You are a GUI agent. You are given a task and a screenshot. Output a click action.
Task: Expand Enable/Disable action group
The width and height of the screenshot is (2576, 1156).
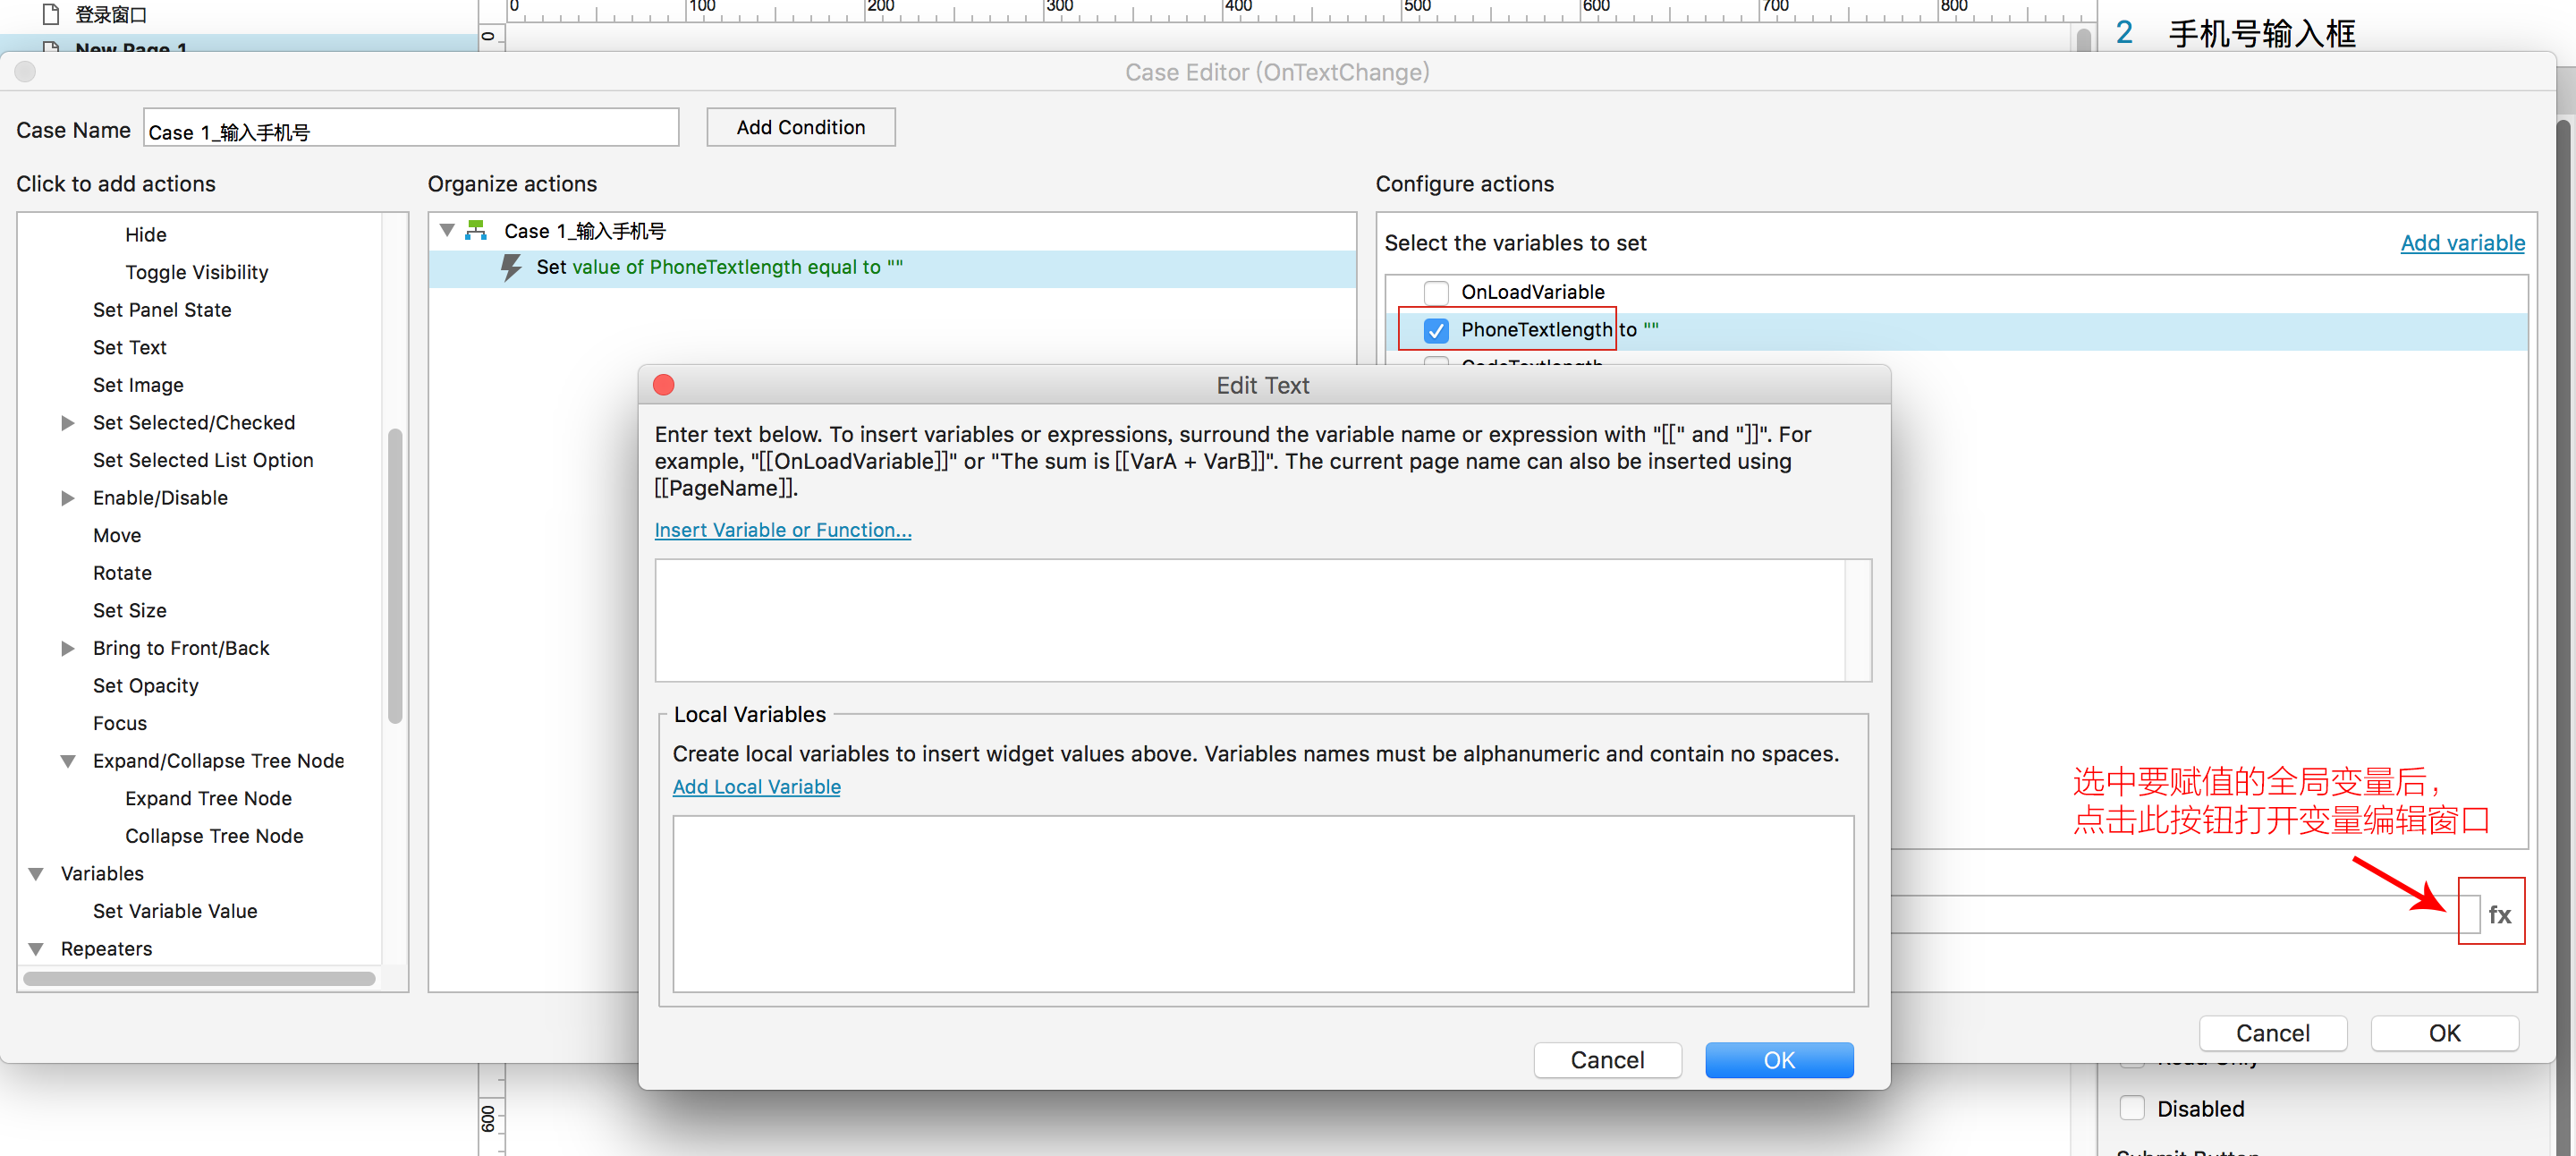point(68,498)
